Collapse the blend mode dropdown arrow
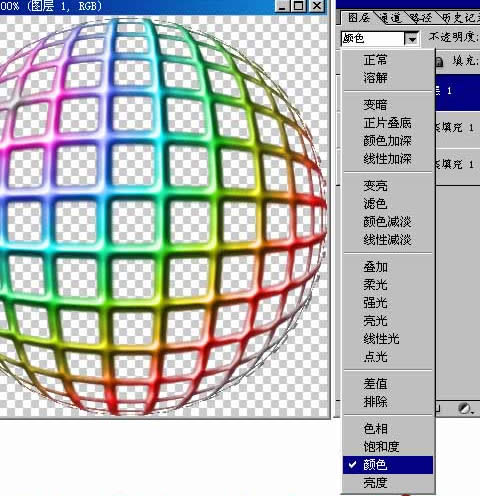This screenshot has height=496, width=480. click(412, 39)
